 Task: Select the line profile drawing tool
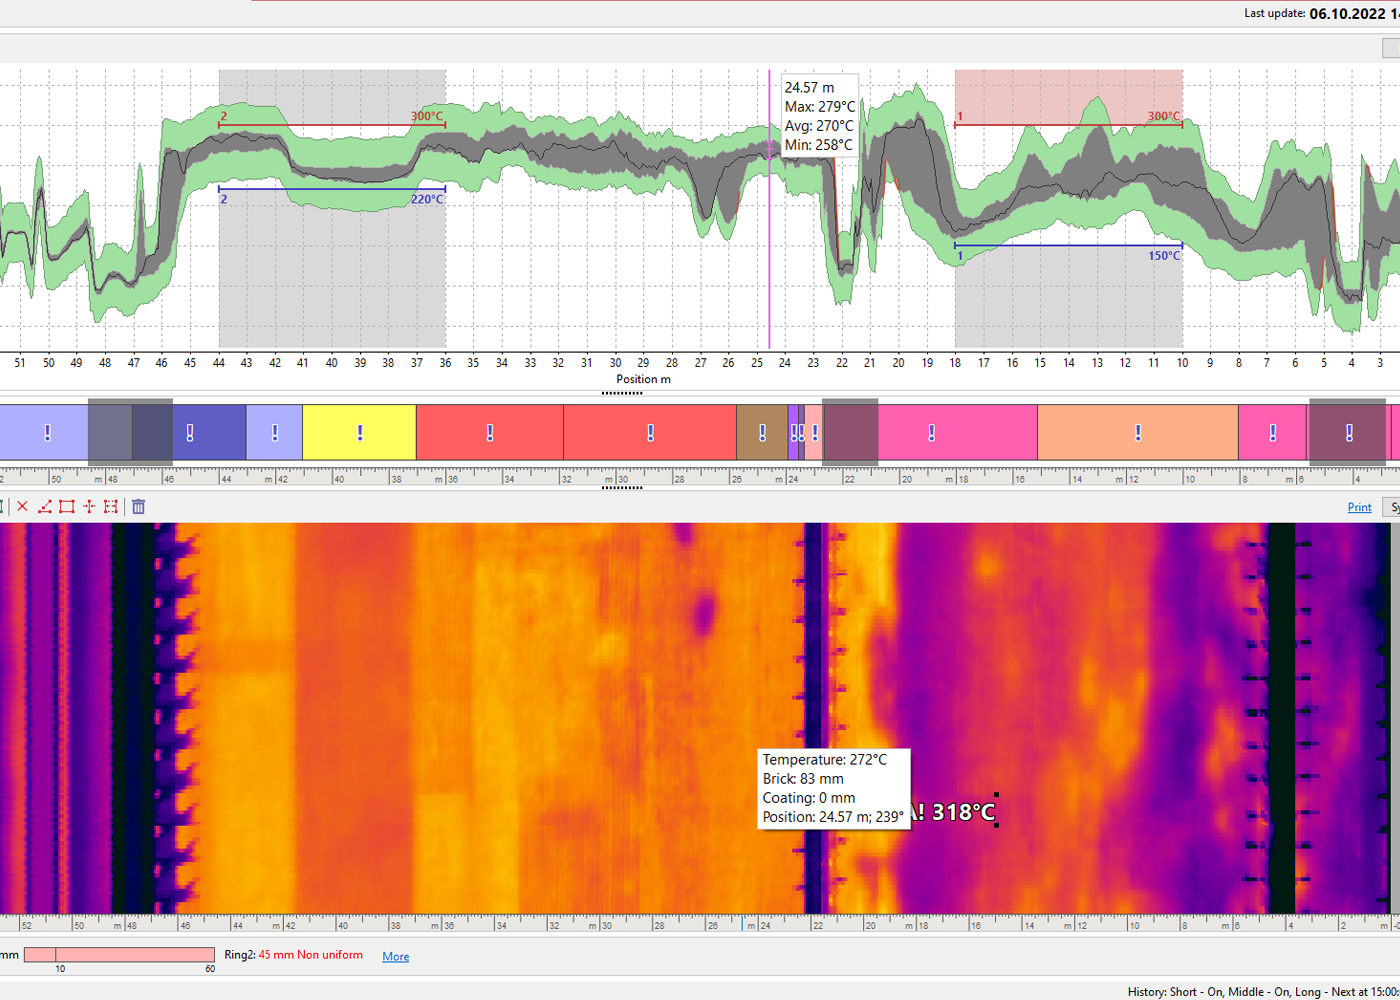pyautogui.click(x=45, y=507)
